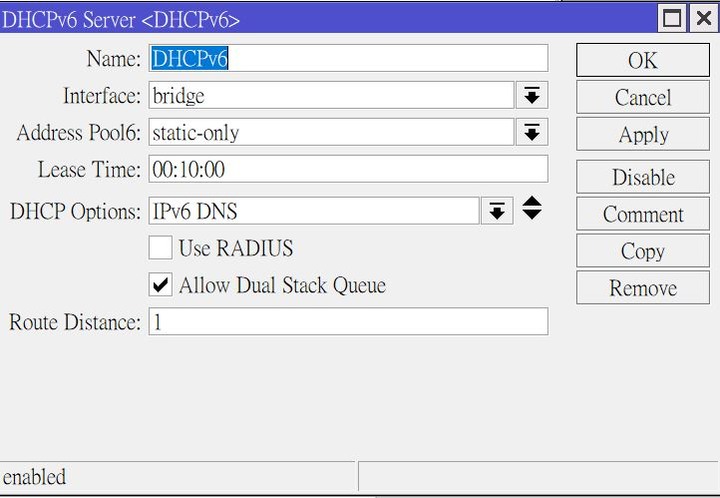The image size is (720, 498).
Task: Apply the DHCPv6 server settings
Action: click(643, 134)
